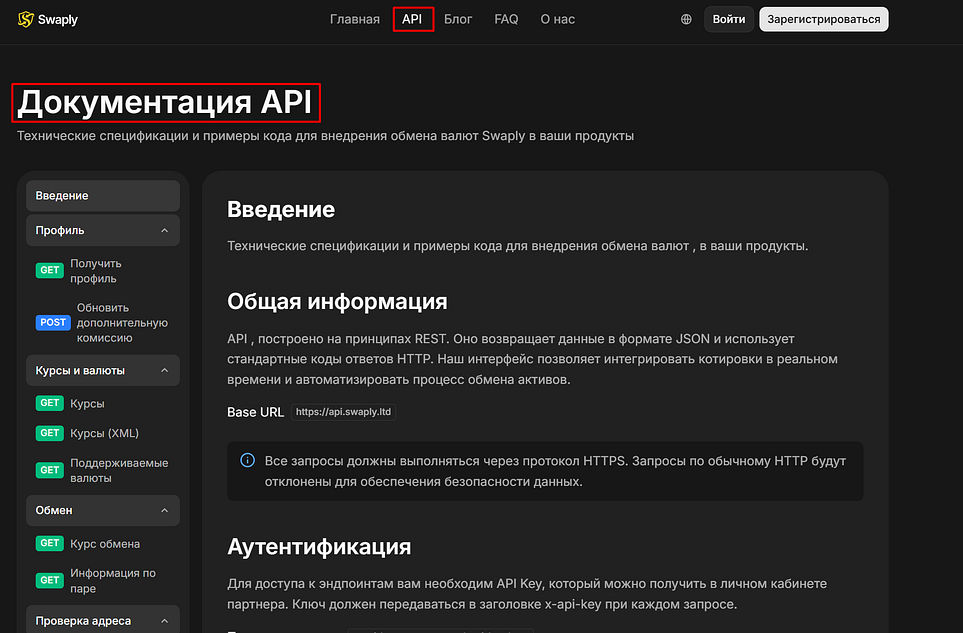Viewport: 963px width, 633px height.
Task: Click the Обмен section header label
Action: pos(54,510)
